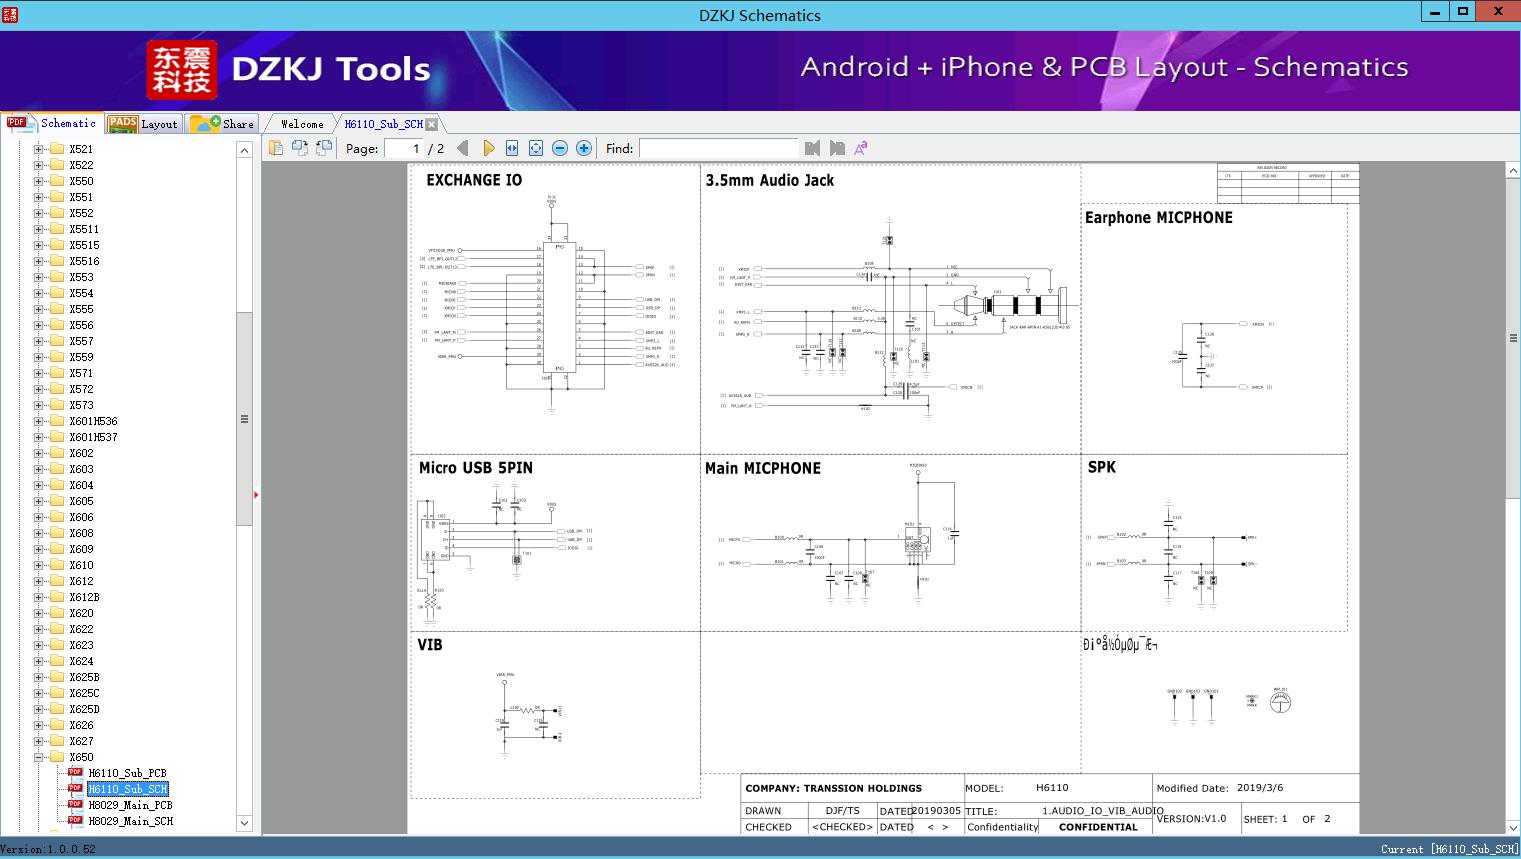Screen dimensions: 1521x859
Task: Click the find next icon
Action: (x=837, y=148)
